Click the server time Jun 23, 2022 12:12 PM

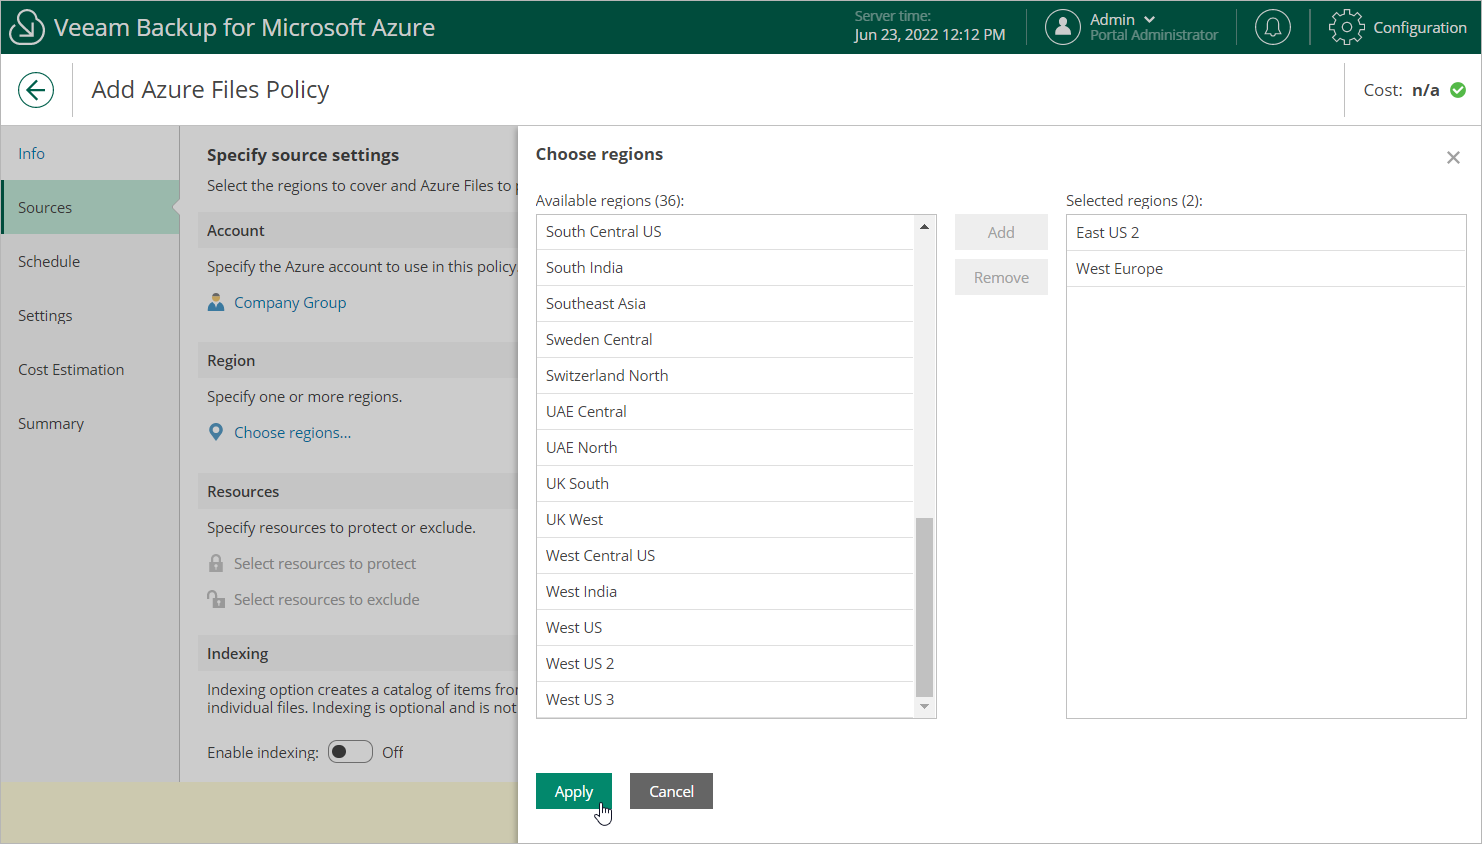[930, 35]
